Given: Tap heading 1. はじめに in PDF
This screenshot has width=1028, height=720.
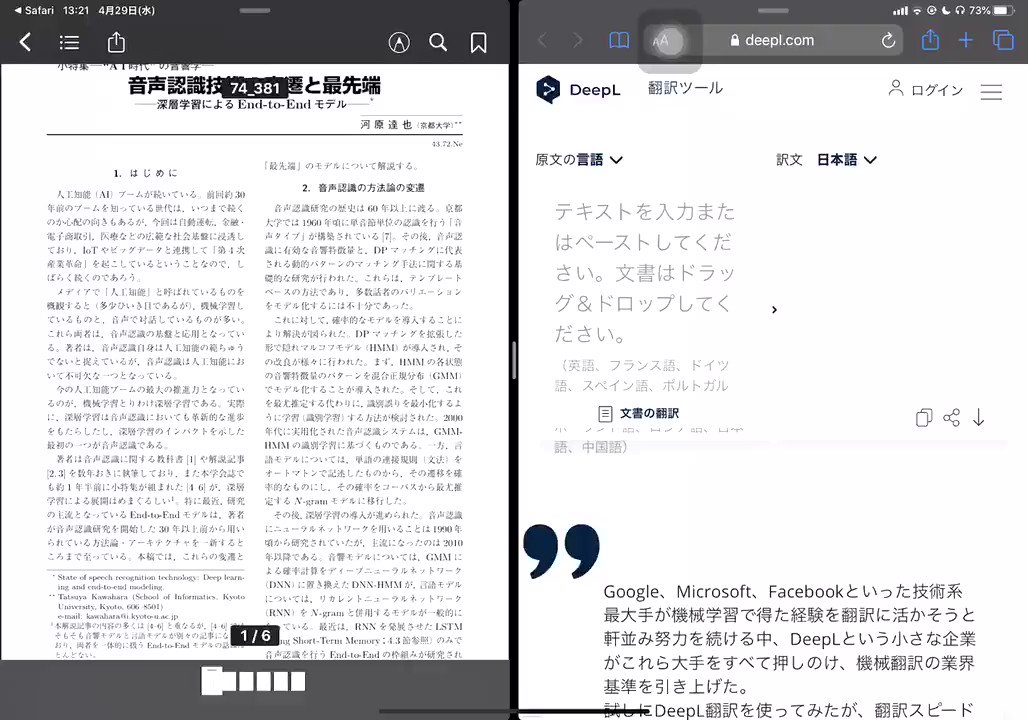Looking at the screenshot, I should coord(145,173).
